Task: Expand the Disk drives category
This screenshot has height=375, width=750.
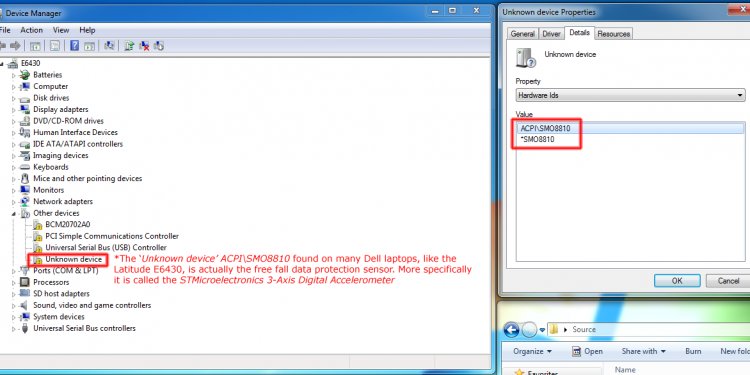Action: (14, 98)
